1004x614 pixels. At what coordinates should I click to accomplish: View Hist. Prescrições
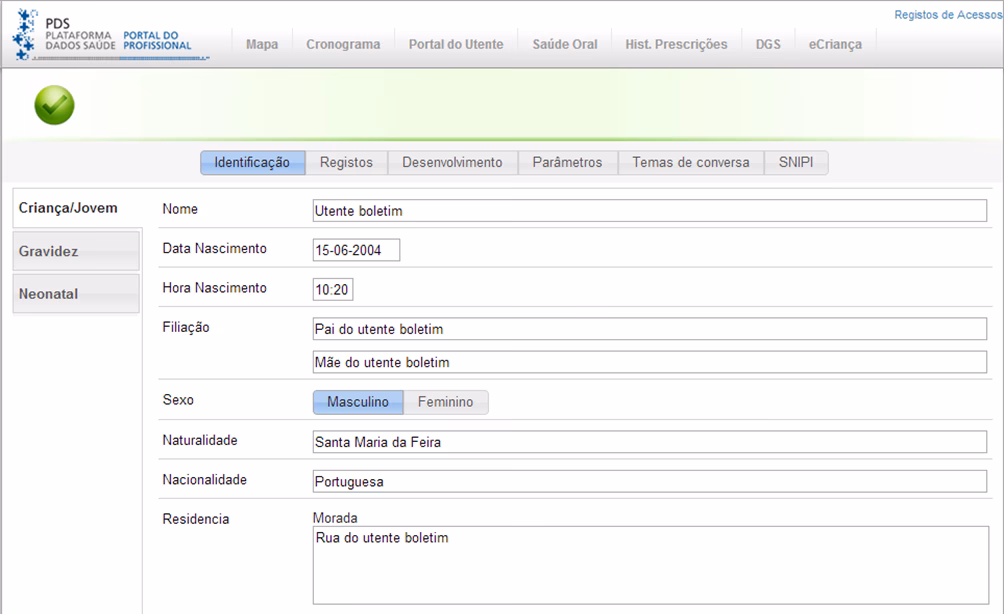tap(676, 44)
